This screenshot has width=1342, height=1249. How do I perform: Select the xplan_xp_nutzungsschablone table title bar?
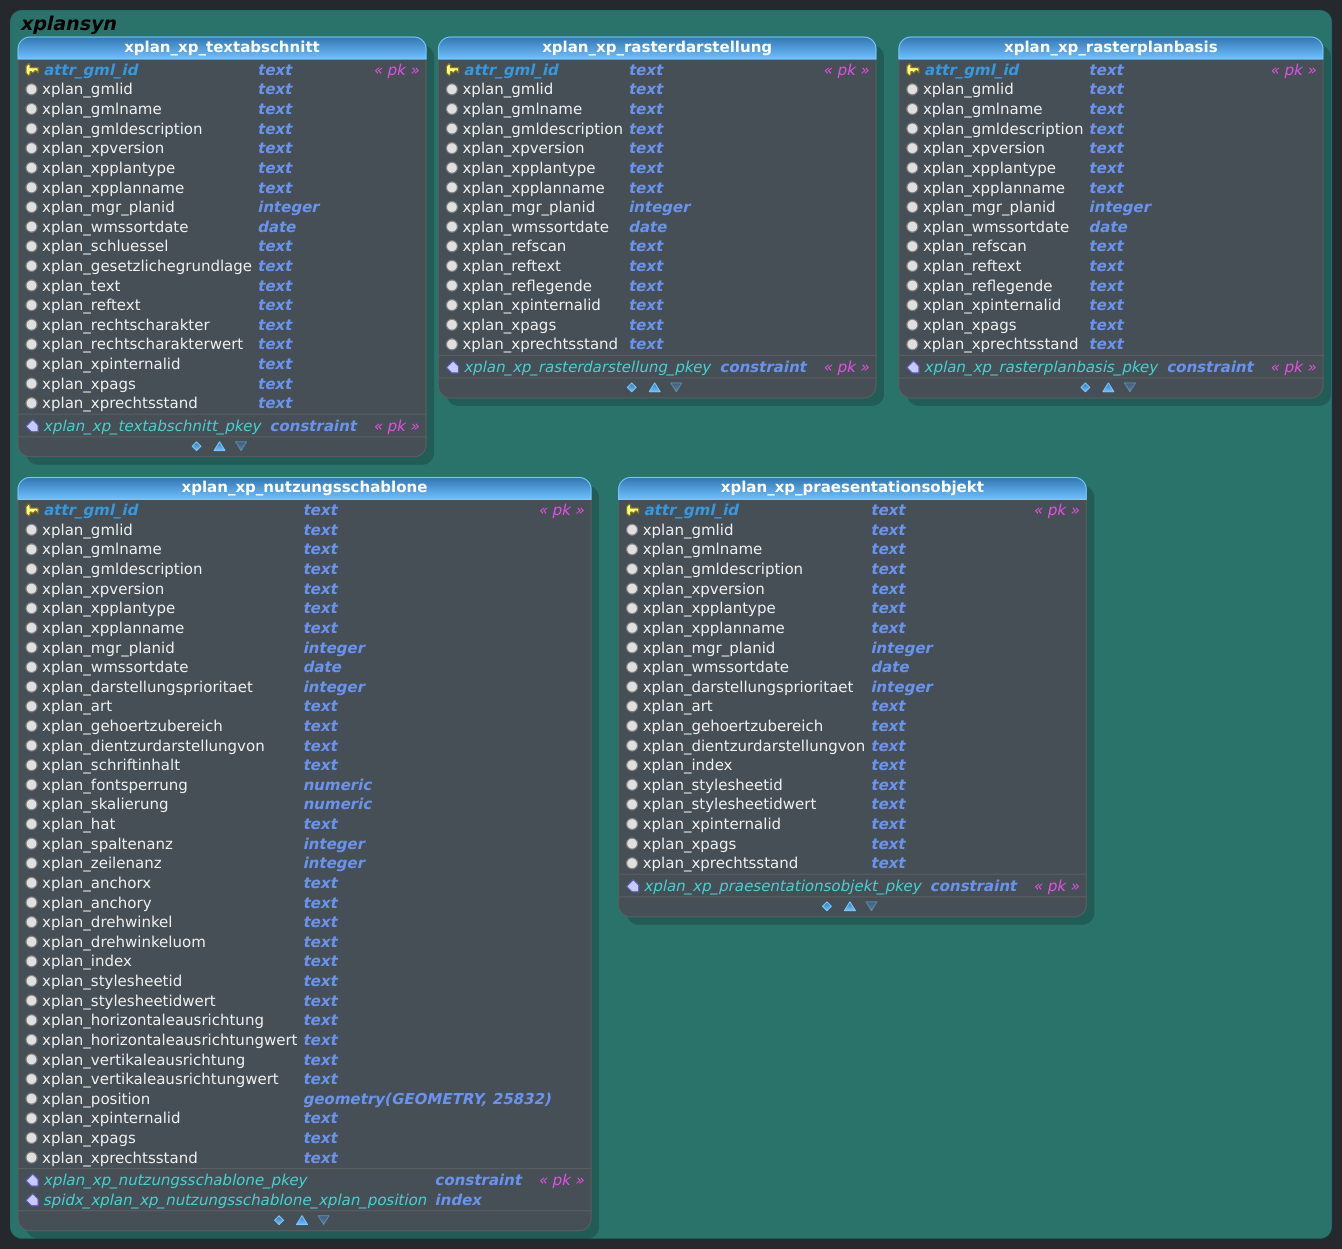(x=304, y=487)
